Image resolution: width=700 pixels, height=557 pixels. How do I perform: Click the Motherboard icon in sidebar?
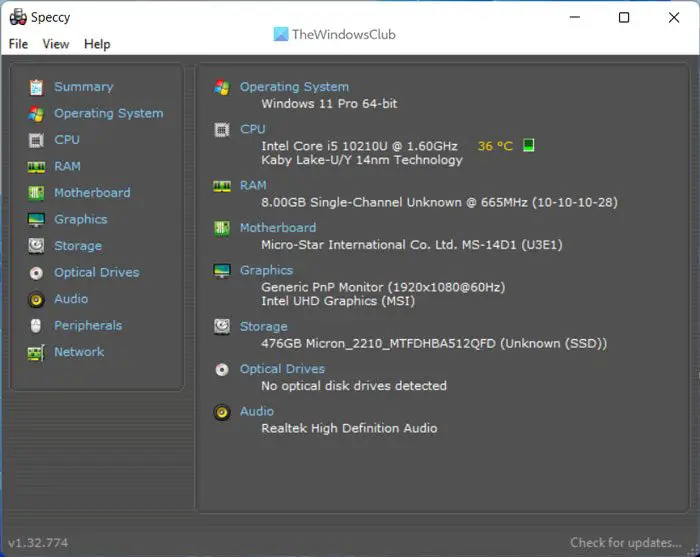point(36,193)
